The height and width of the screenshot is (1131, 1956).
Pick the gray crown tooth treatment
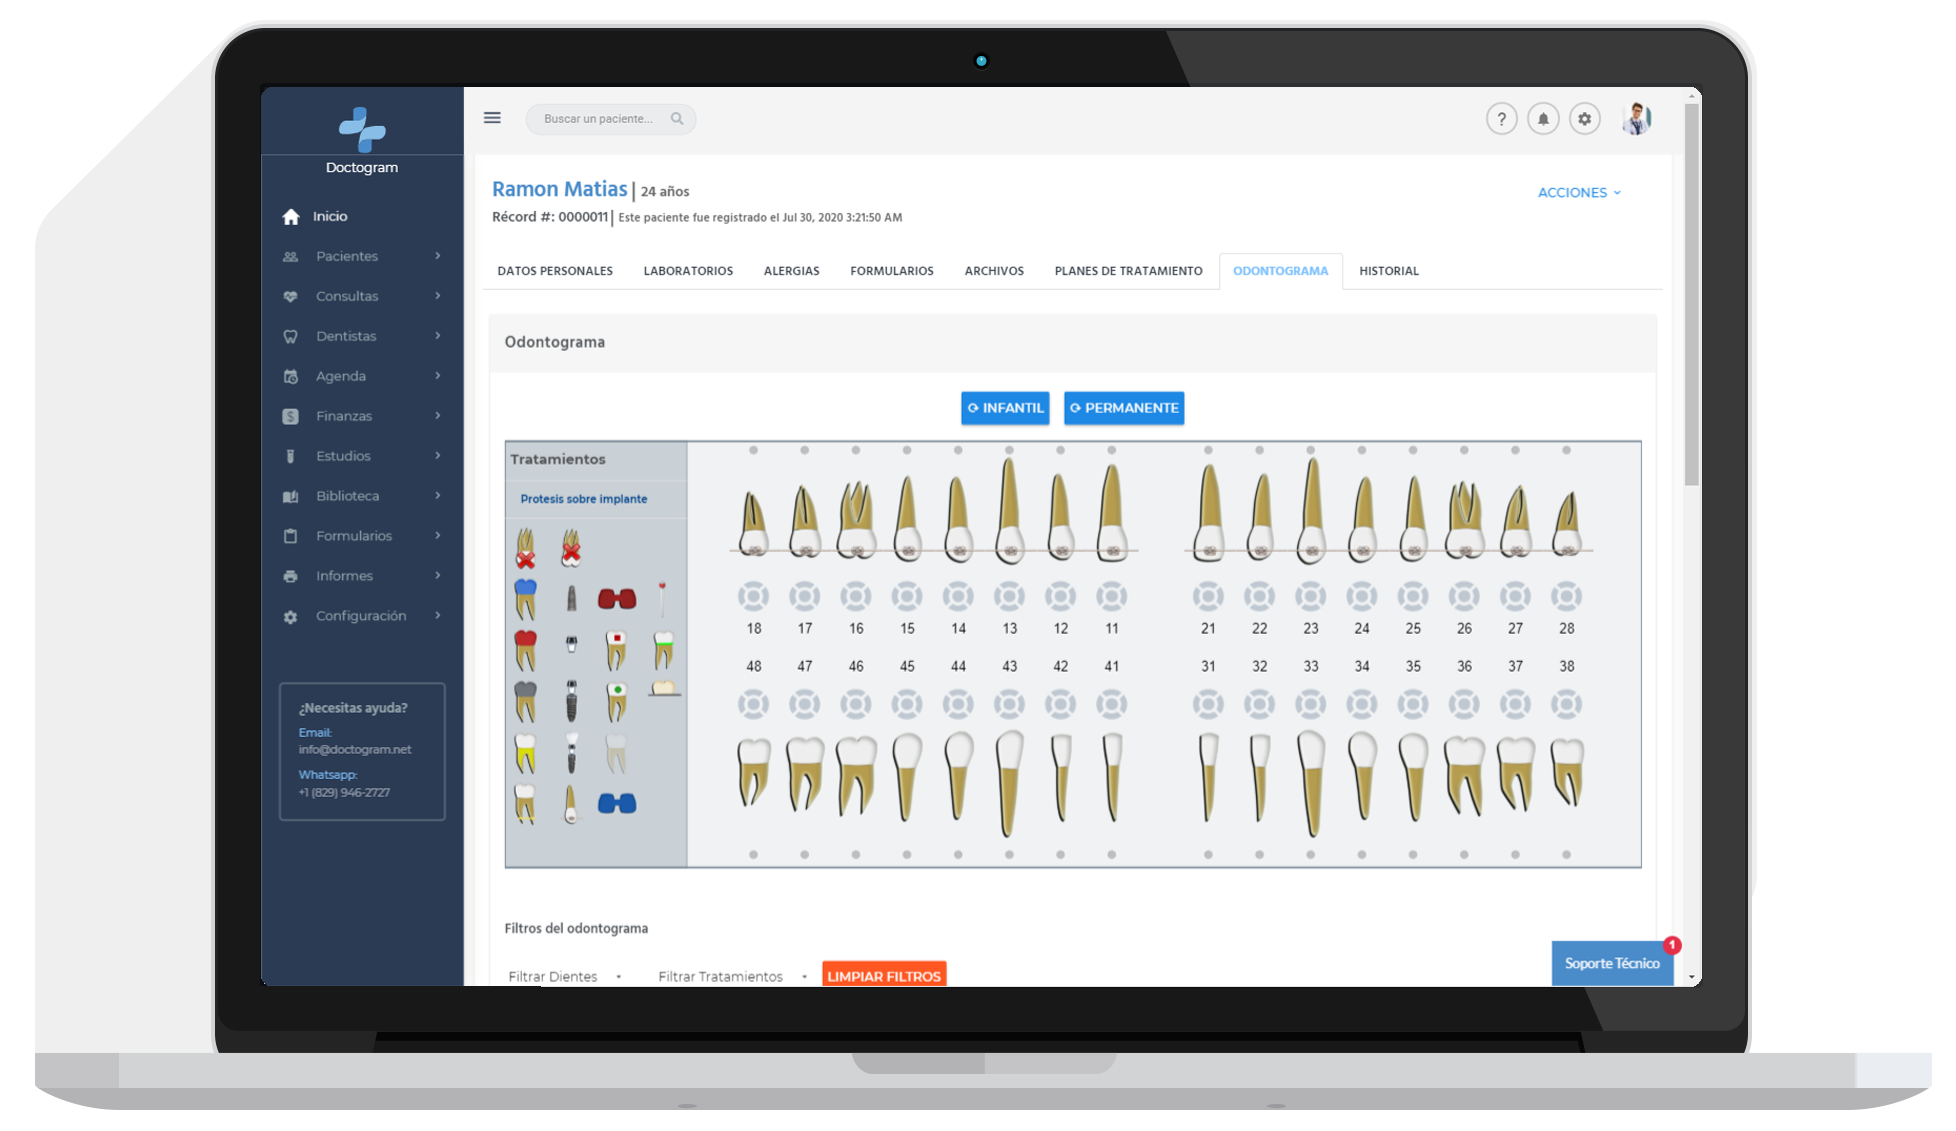pos(525,702)
